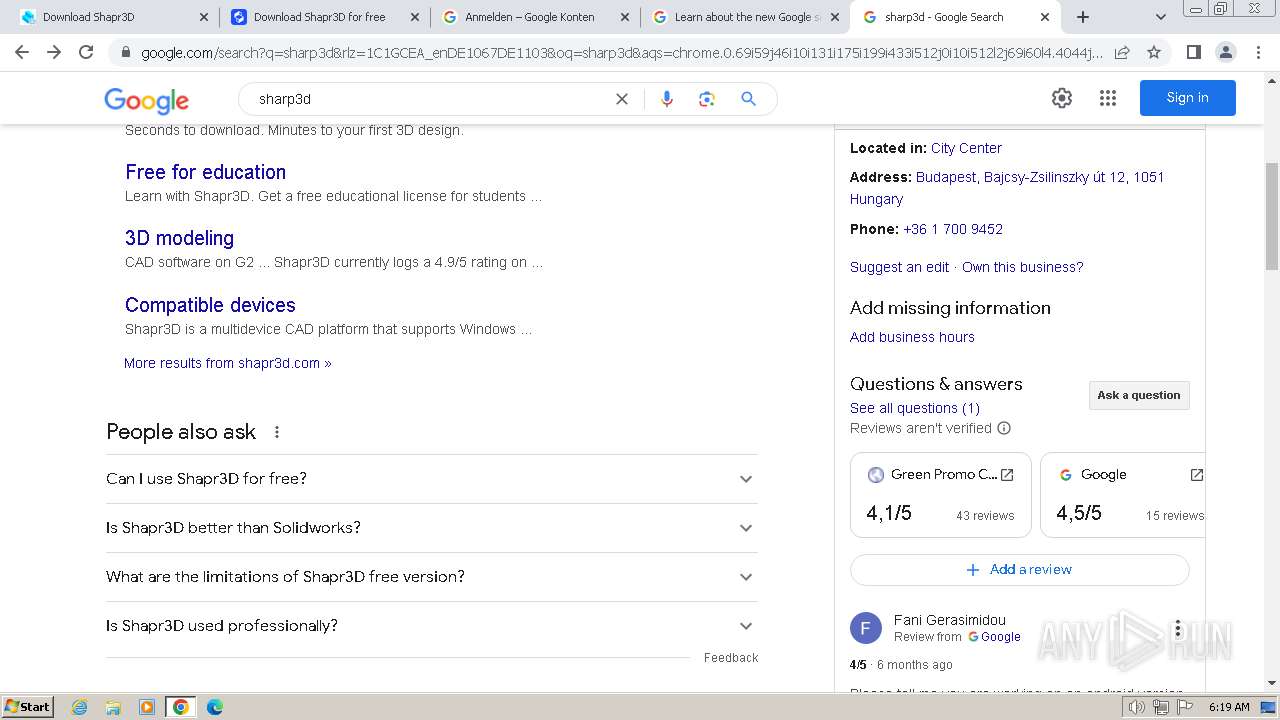Click Add business hours link
1280x720 pixels.
pos(912,337)
